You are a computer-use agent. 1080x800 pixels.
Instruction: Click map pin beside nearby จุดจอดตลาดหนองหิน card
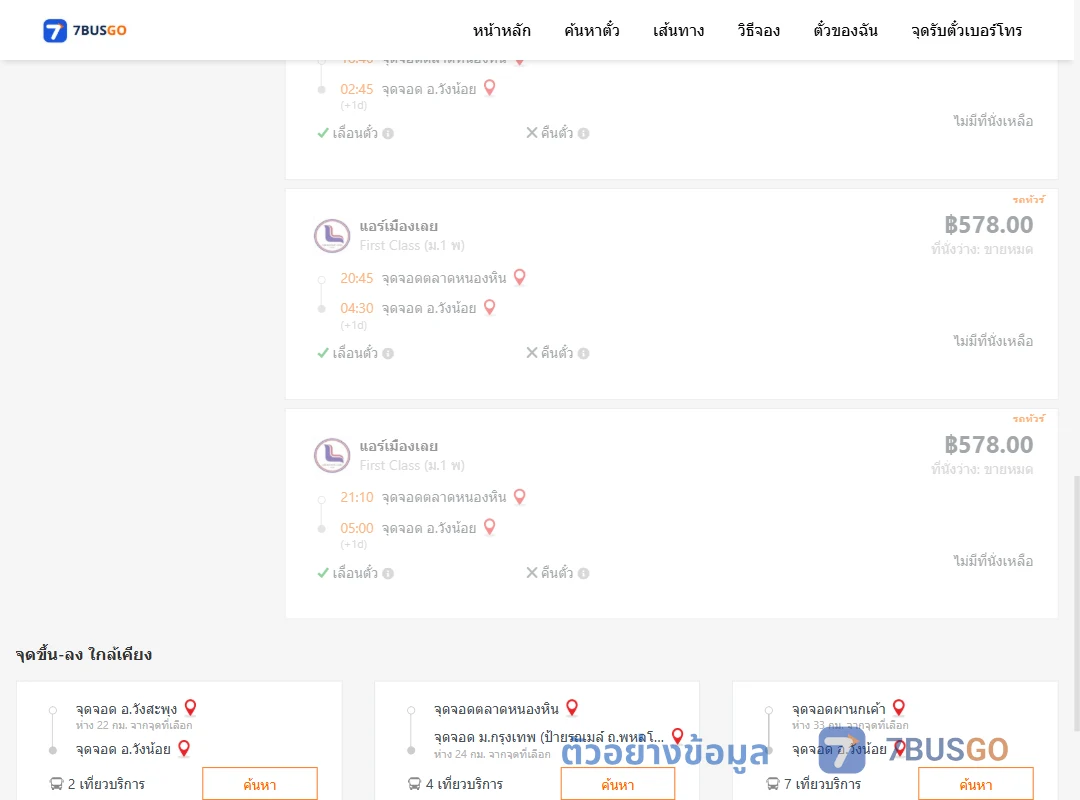572,708
